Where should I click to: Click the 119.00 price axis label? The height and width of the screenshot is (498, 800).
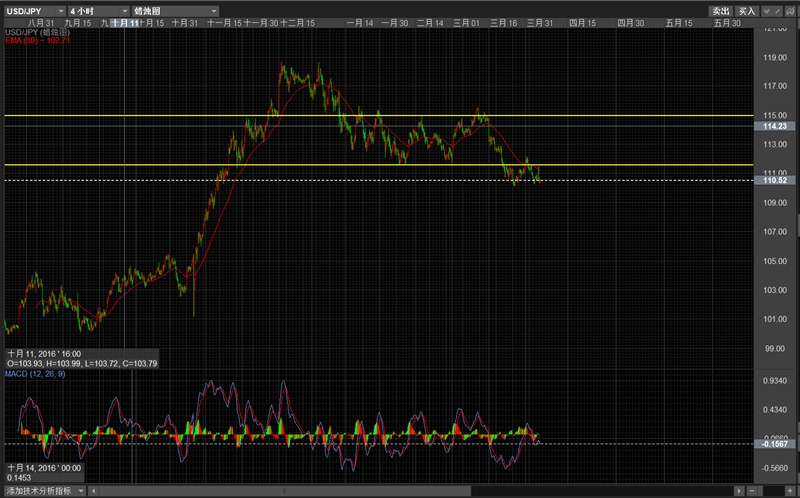775,57
